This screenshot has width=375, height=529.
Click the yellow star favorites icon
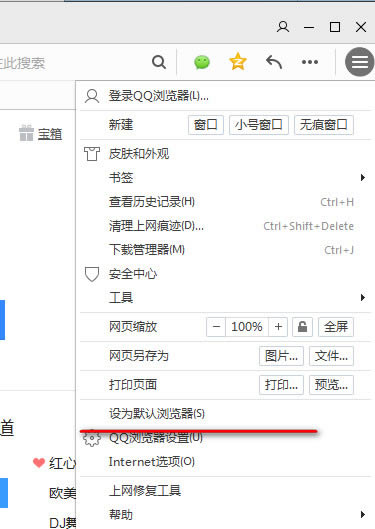tap(238, 62)
